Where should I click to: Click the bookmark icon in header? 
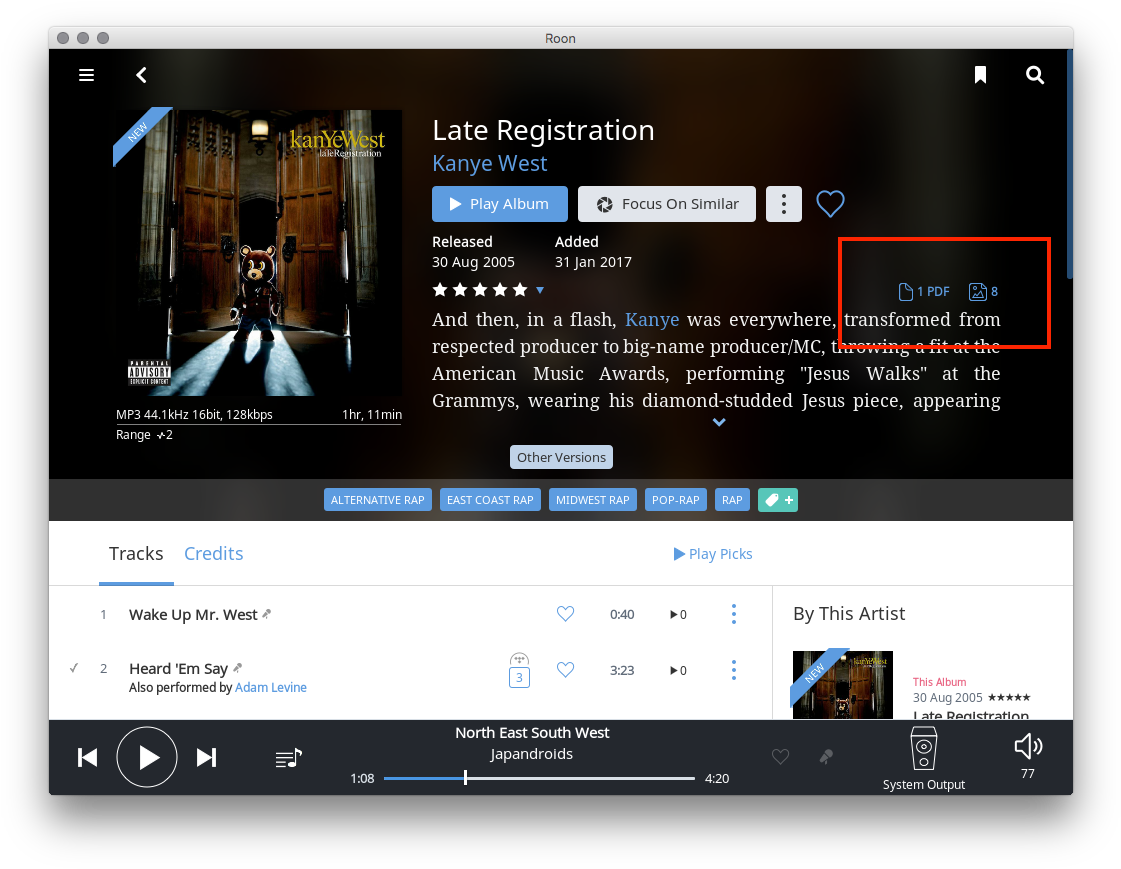point(980,75)
